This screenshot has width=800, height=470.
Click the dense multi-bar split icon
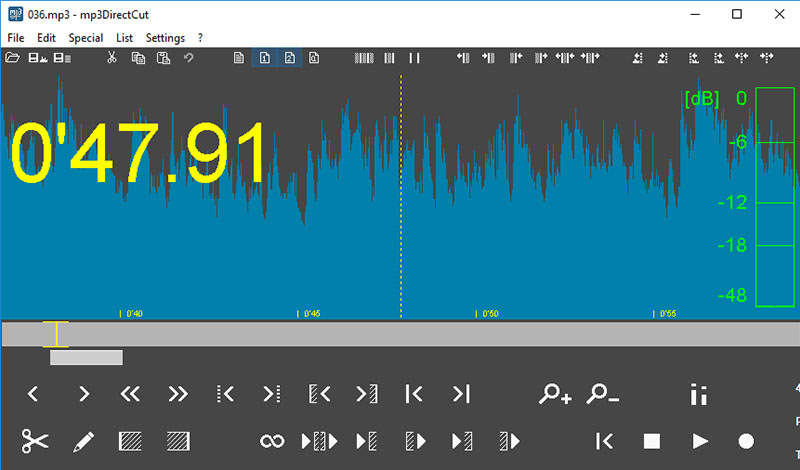(x=364, y=58)
